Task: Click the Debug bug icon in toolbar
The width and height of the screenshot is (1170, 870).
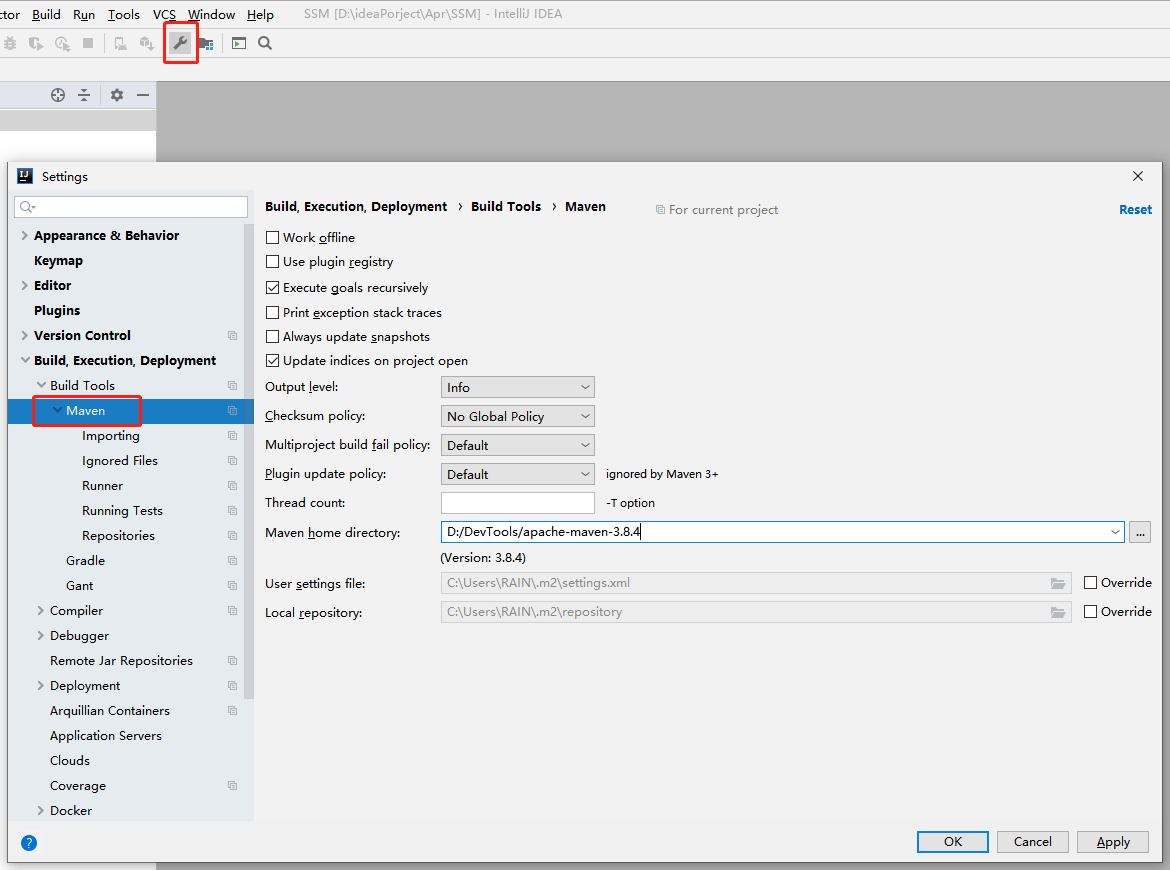Action: (x=10, y=43)
